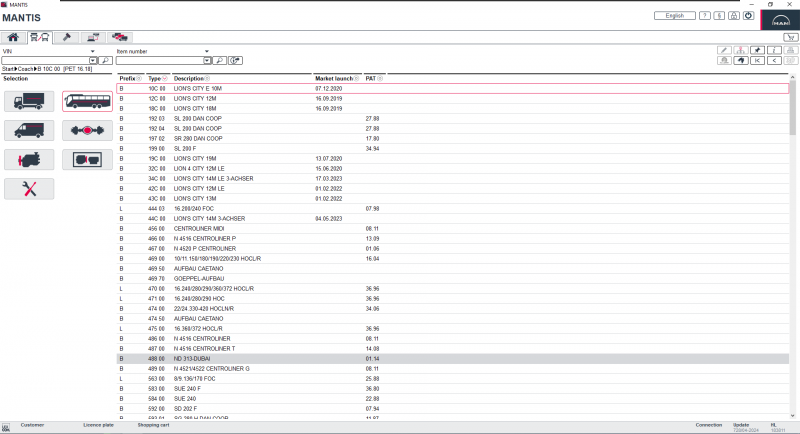Filter the Type column
This screenshot has width=800, height=434.
coord(164,79)
